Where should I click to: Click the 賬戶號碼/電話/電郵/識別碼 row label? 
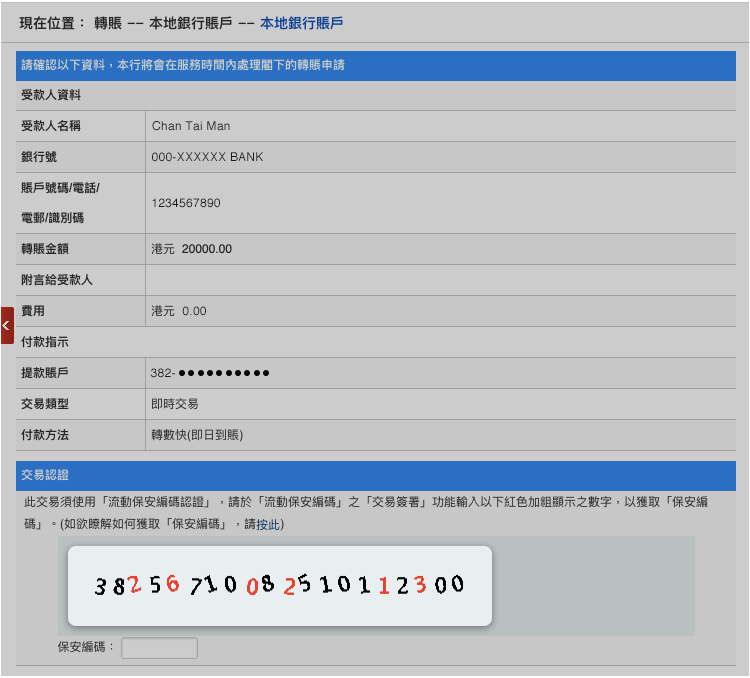pos(61,203)
